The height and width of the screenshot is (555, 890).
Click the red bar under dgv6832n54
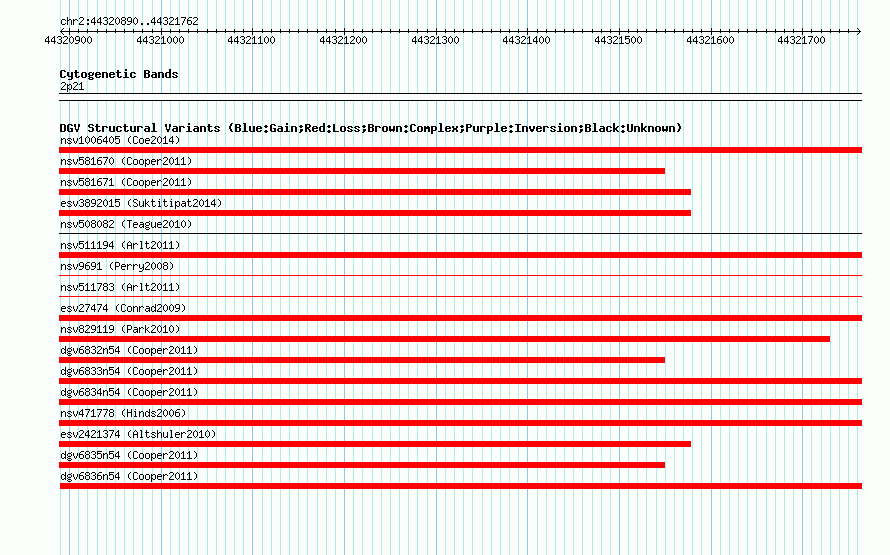click(x=362, y=360)
